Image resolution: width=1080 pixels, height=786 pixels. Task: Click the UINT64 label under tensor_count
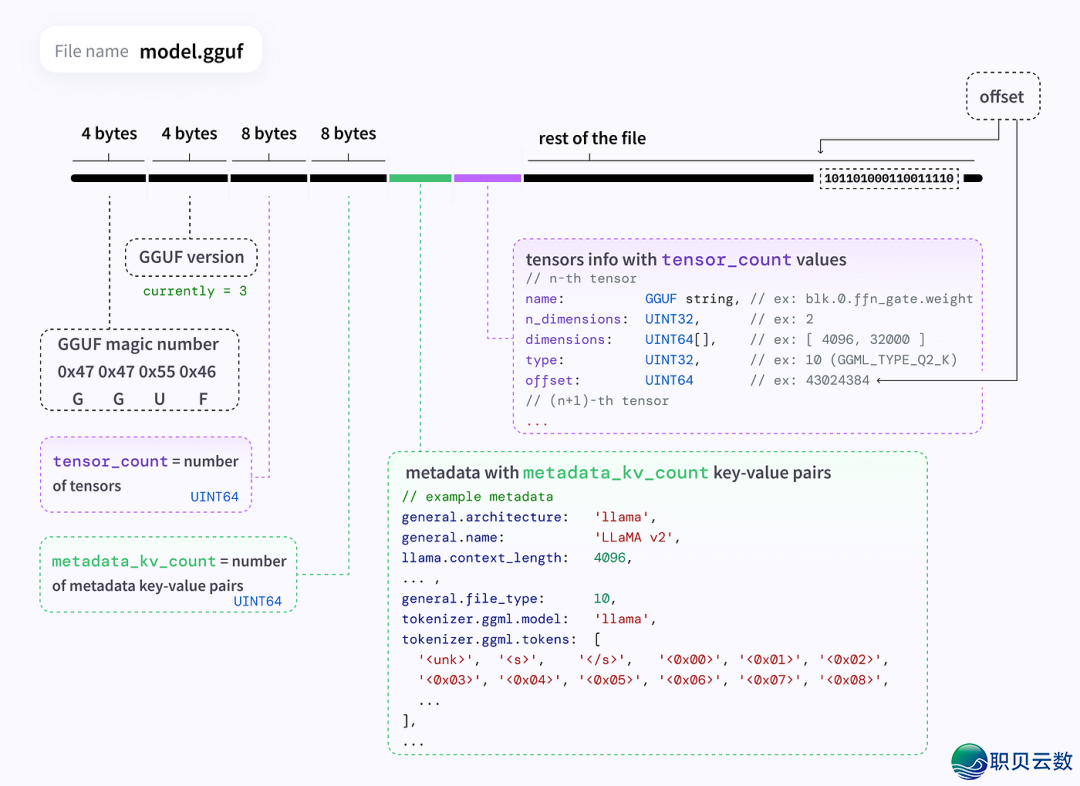click(x=214, y=496)
